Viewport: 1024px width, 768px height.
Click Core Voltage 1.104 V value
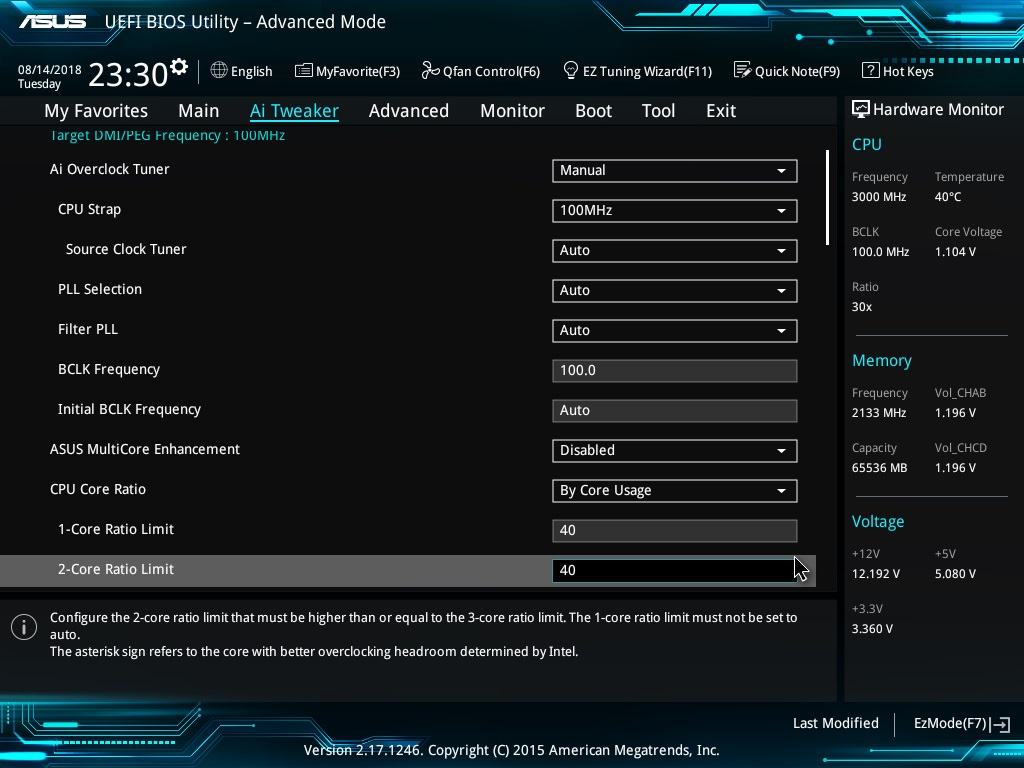tap(955, 251)
